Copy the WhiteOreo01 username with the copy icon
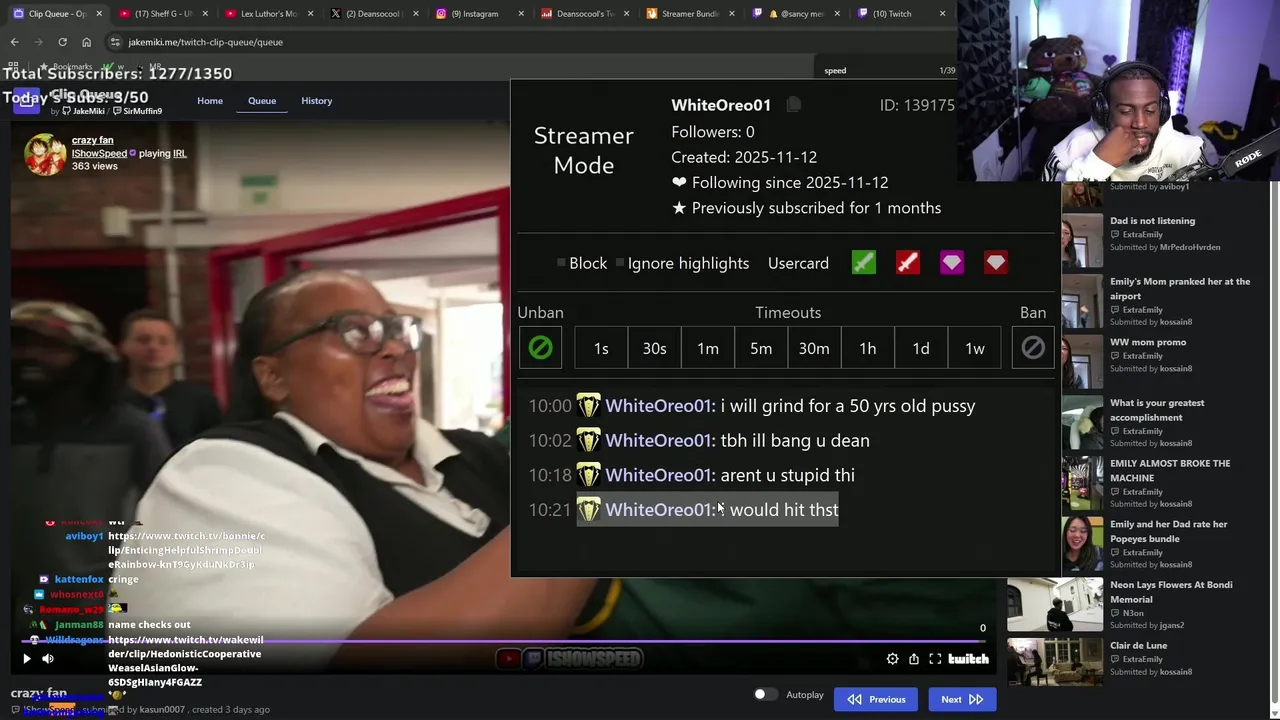 pyautogui.click(x=793, y=105)
